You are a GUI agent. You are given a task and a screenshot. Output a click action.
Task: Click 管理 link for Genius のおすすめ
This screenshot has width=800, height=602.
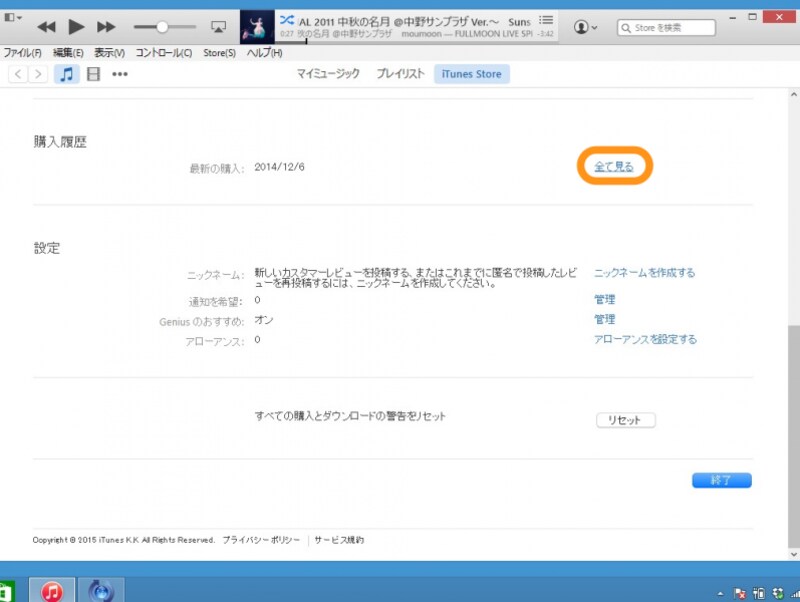[605, 319]
